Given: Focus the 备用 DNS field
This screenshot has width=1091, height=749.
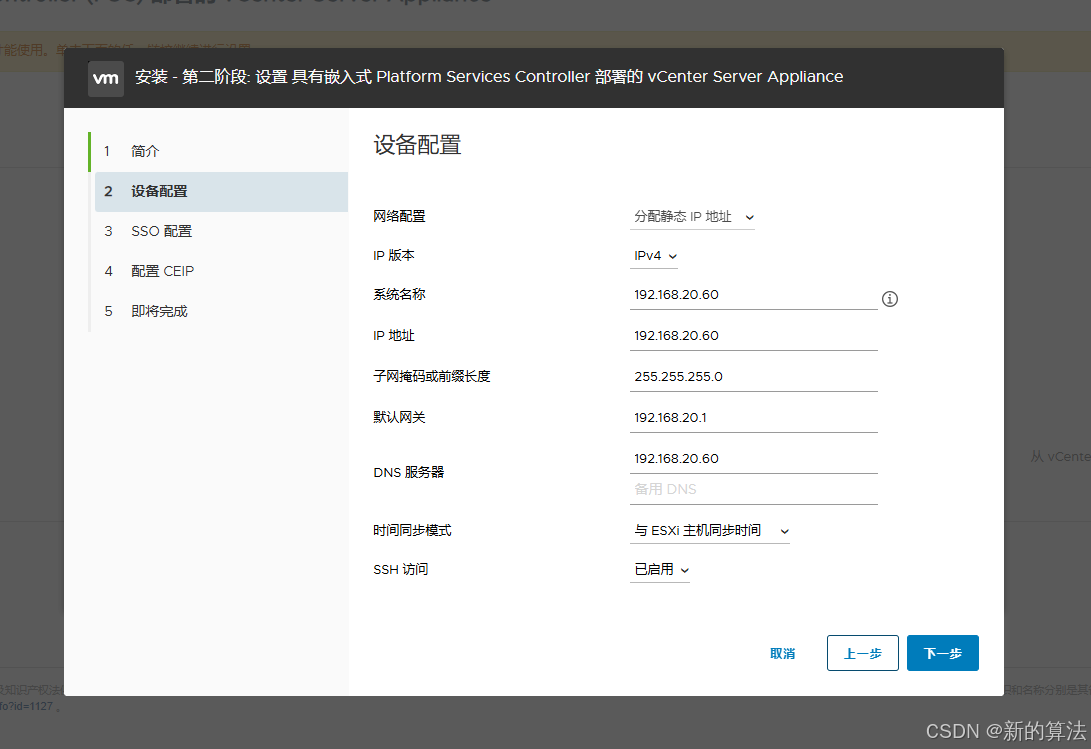Looking at the screenshot, I should 754,489.
